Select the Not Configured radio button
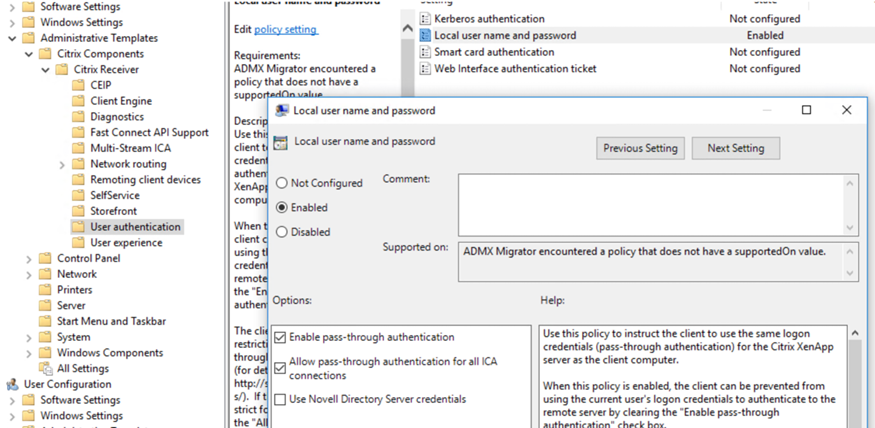 point(282,183)
